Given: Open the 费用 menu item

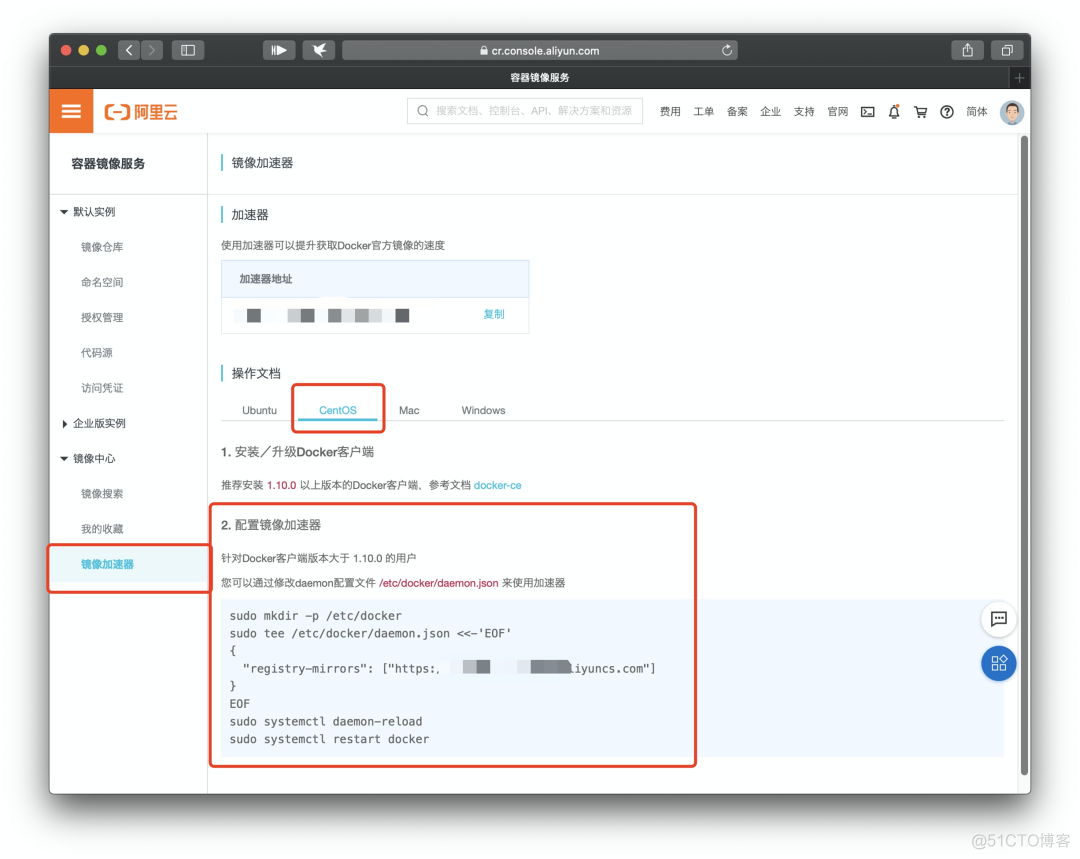Looking at the screenshot, I should click(x=669, y=112).
